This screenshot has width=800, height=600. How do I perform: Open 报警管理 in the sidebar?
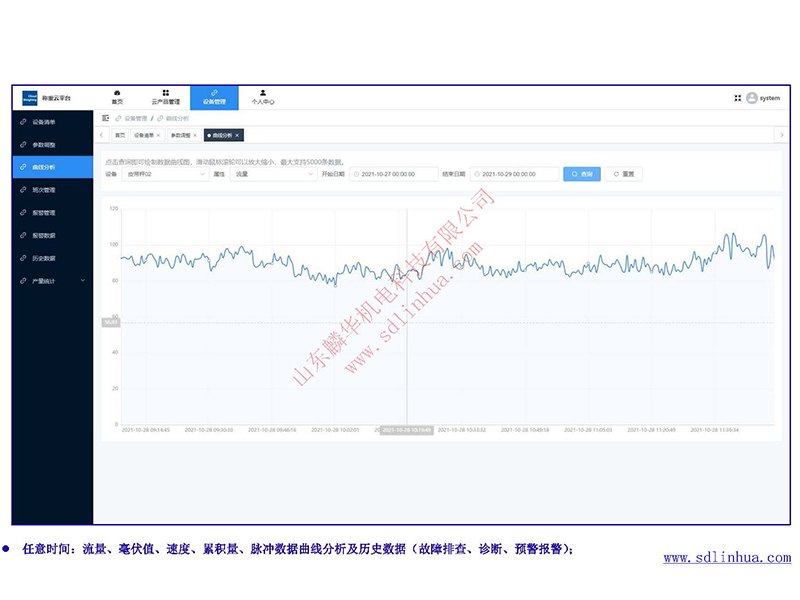(53, 213)
